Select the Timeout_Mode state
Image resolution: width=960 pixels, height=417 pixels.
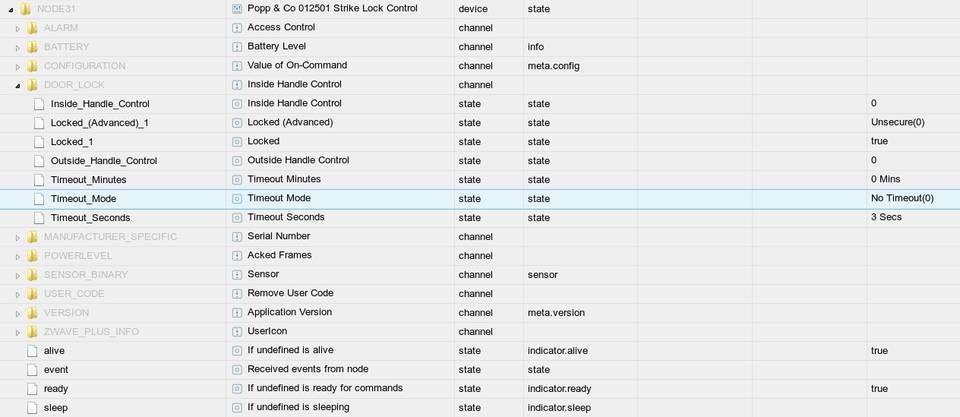click(x=83, y=199)
